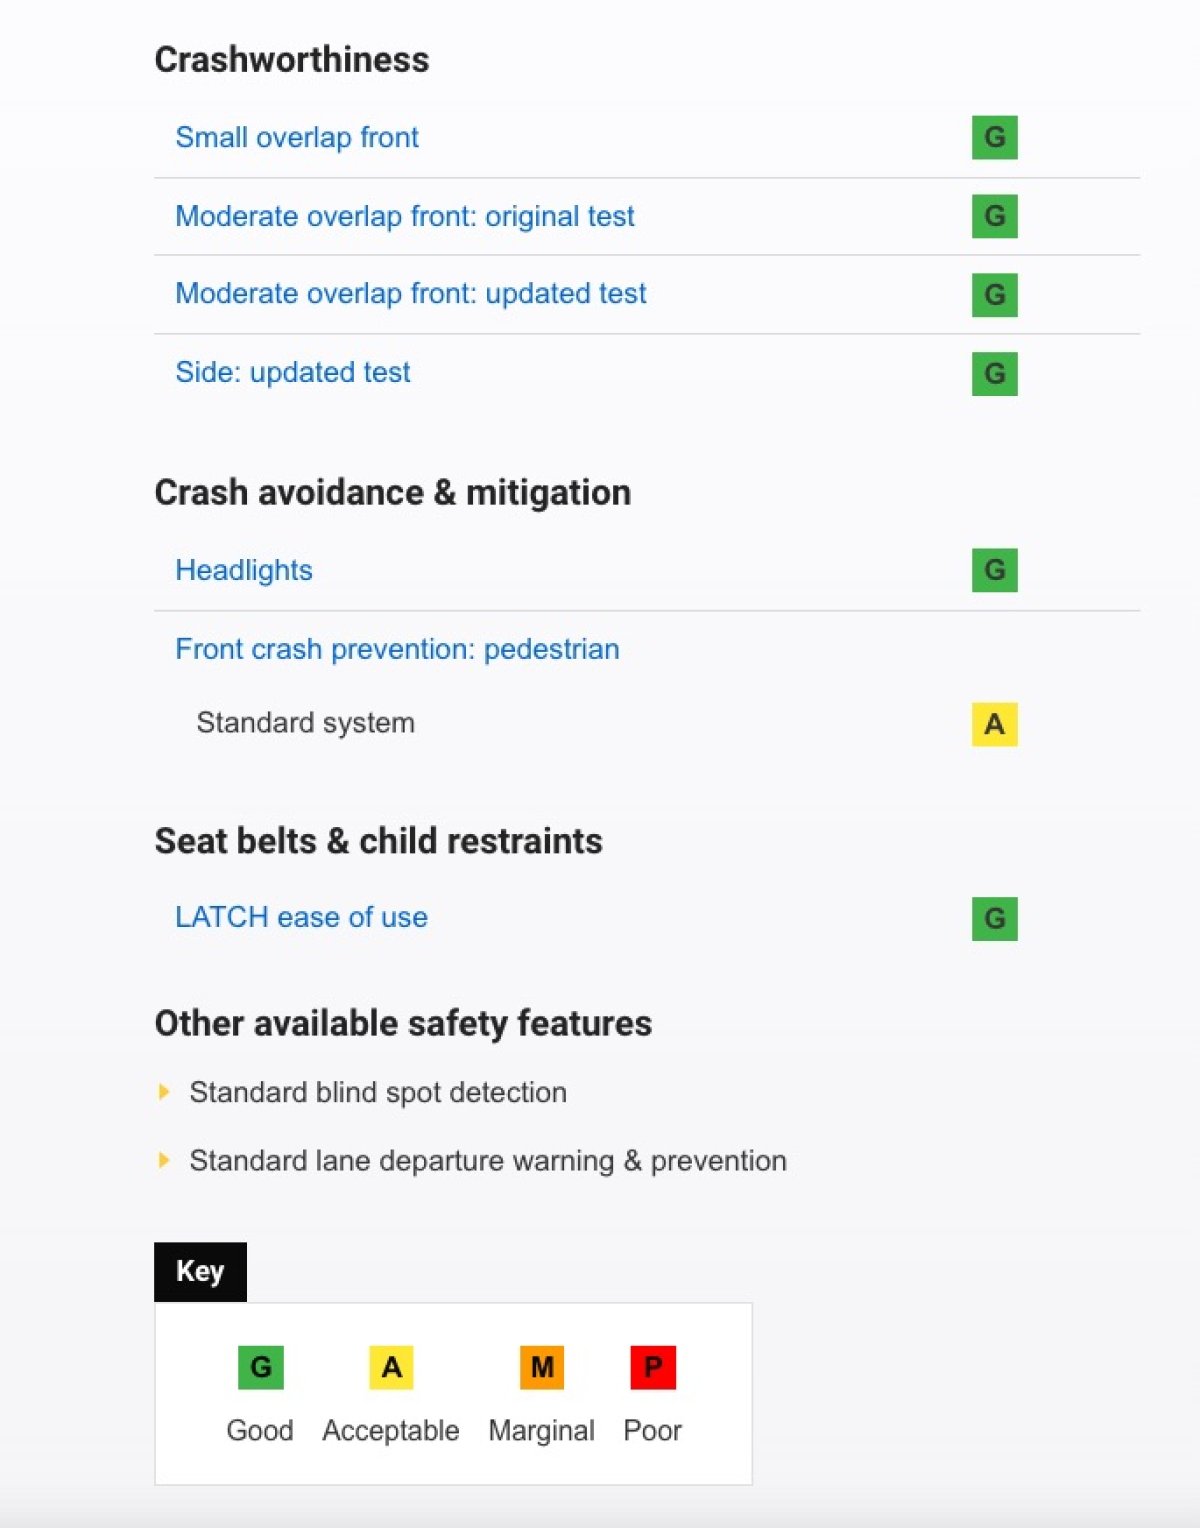Viewport: 1200px width, 1528px height.
Task: Click the G badge beside Moderate overlap original test
Action: [994, 216]
